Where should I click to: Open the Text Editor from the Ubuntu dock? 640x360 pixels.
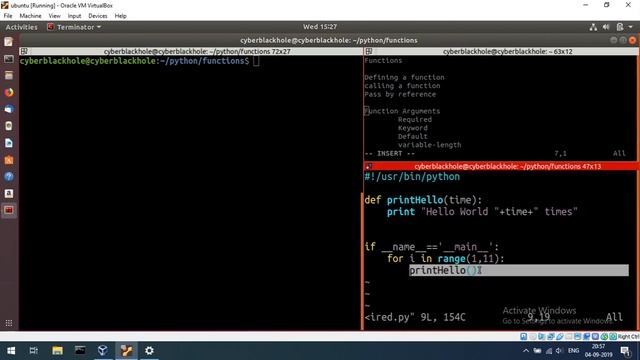click(x=9, y=42)
